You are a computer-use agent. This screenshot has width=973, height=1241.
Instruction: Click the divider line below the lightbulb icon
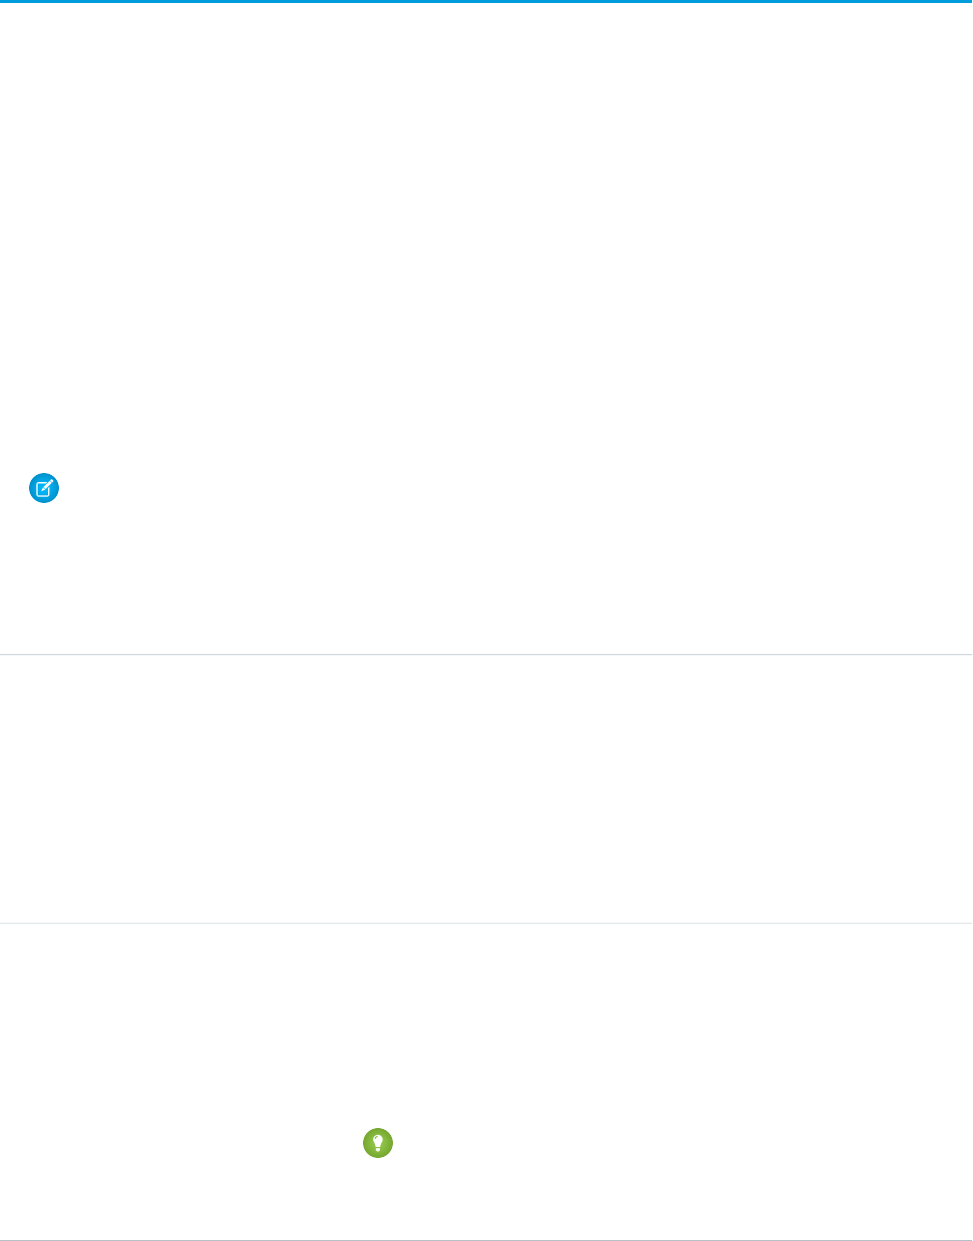click(x=486, y=1239)
